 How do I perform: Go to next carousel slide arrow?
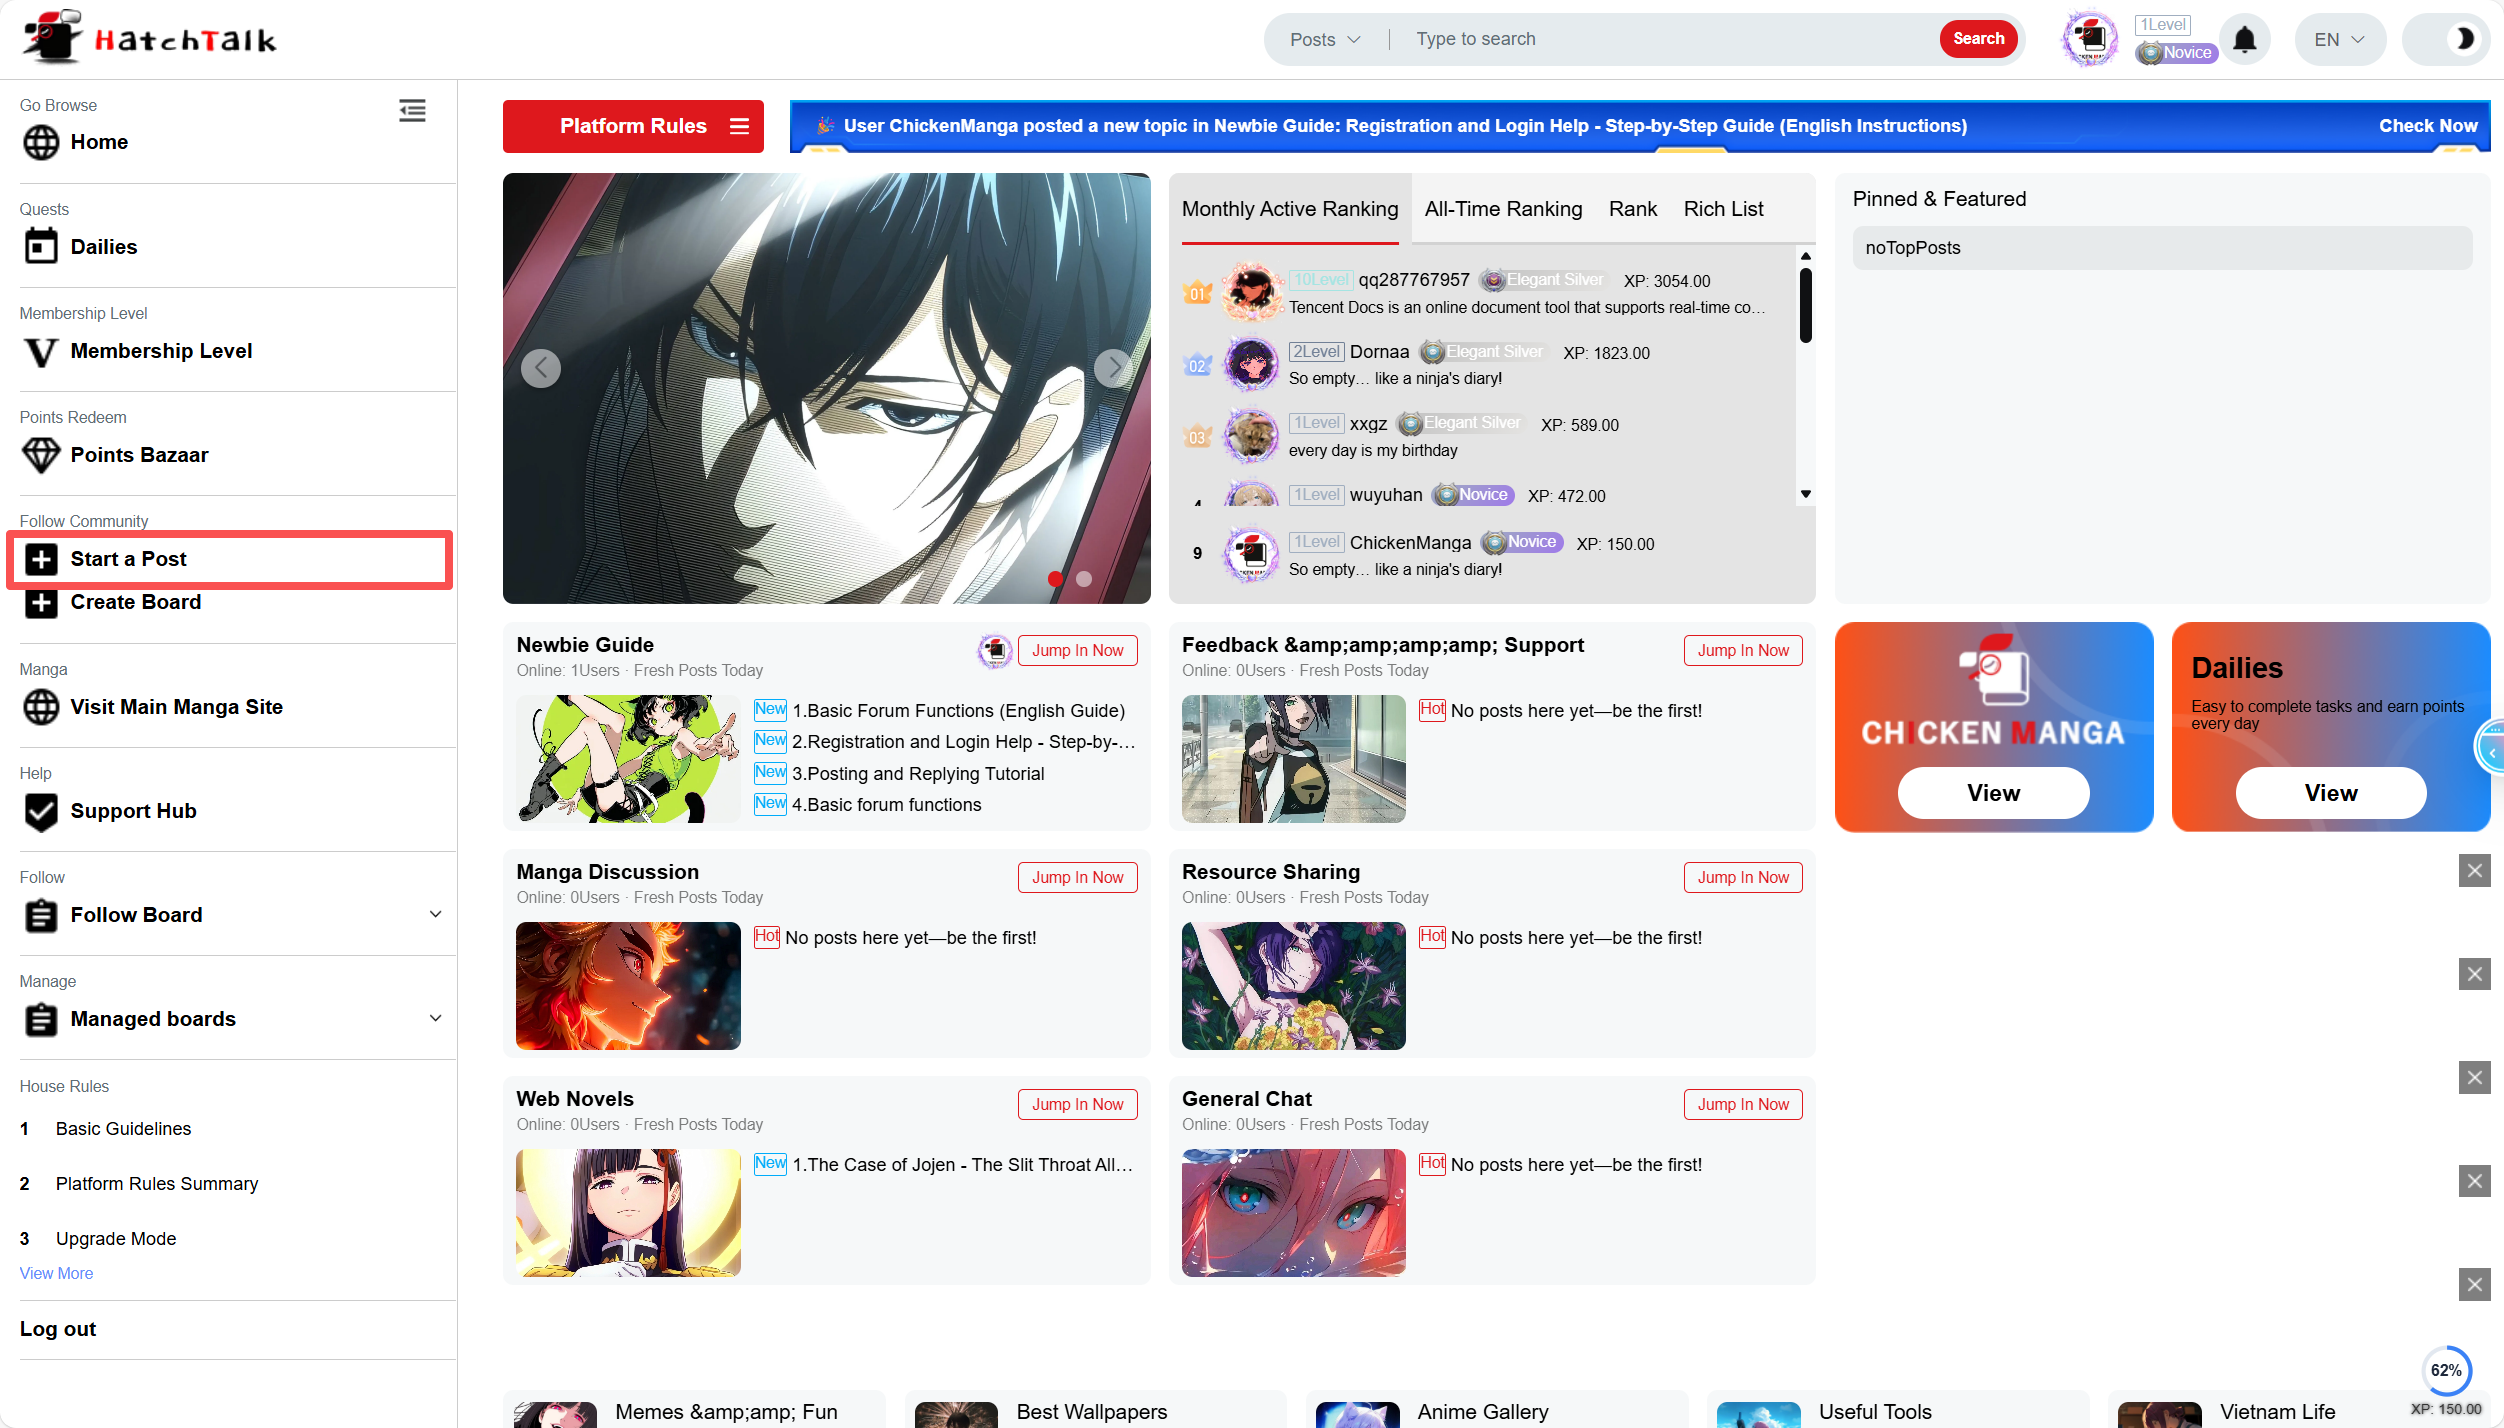pyautogui.click(x=1113, y=368)
